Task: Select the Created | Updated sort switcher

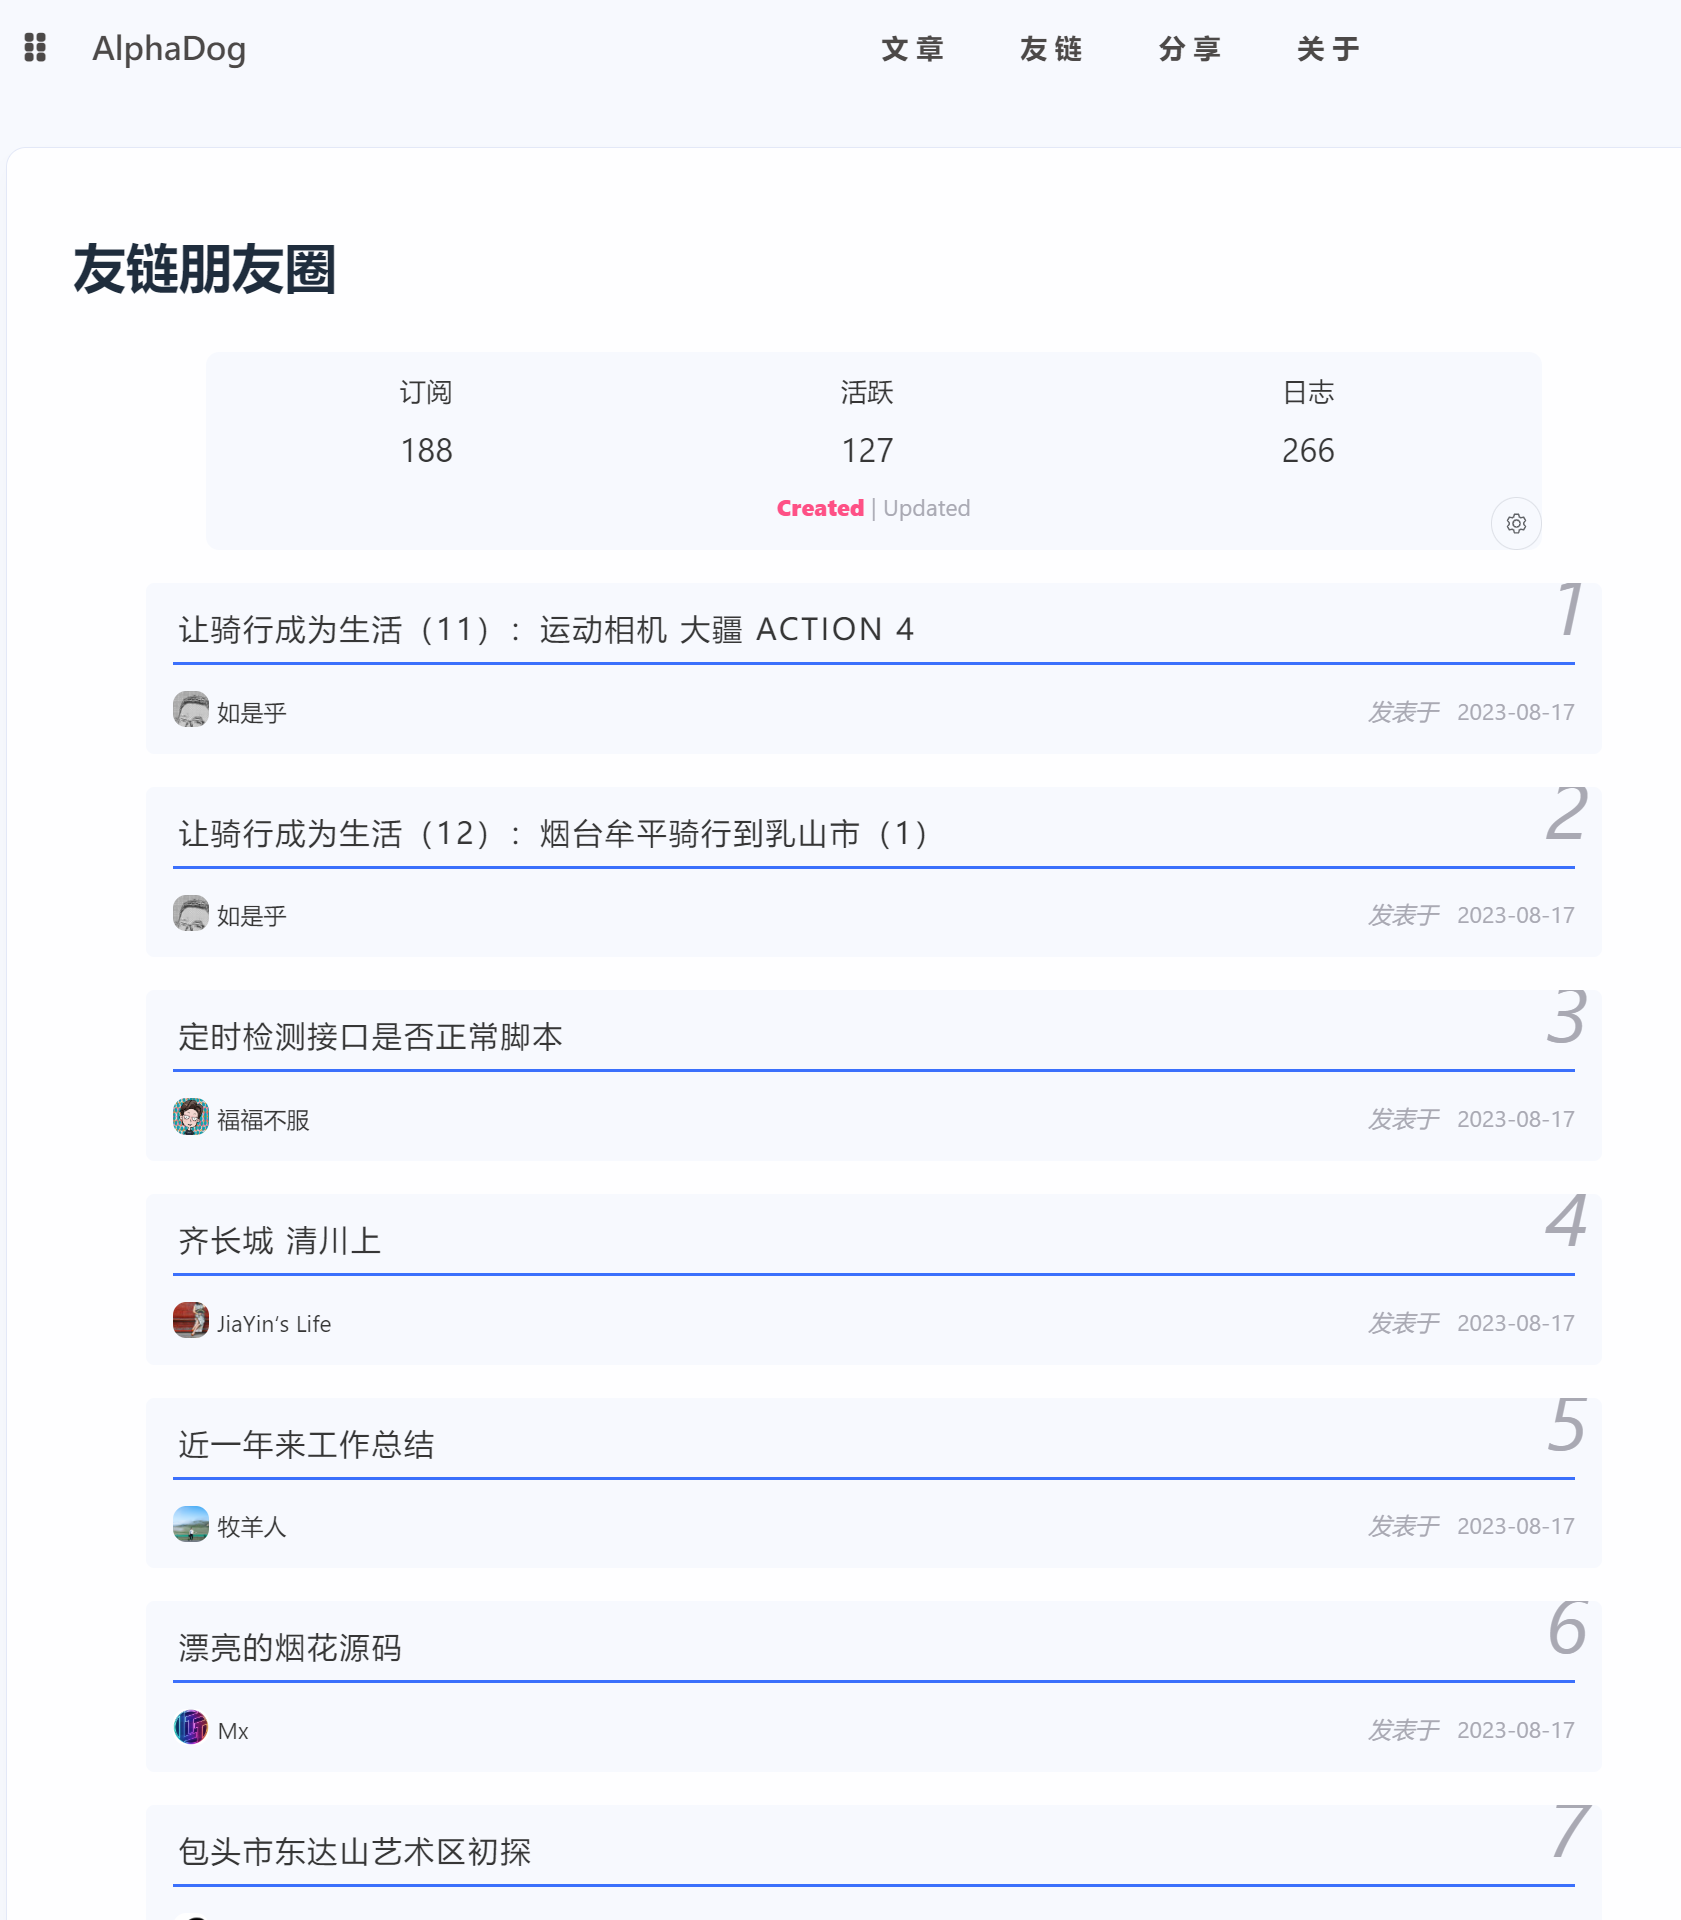Action: click(x=873, y=508)
